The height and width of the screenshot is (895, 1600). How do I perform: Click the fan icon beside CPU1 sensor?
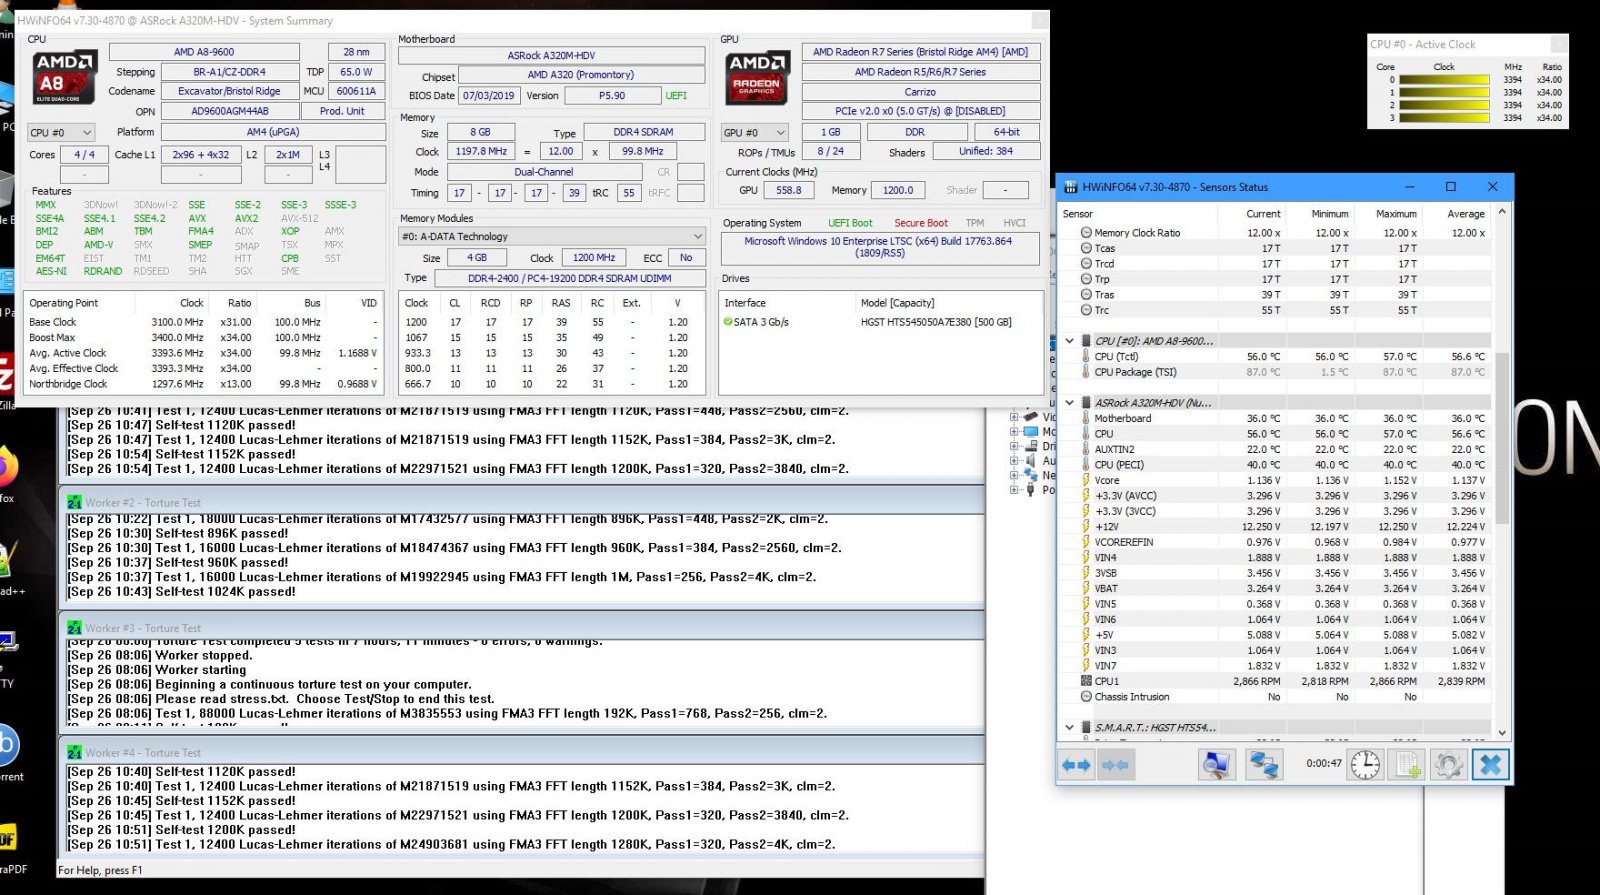tap(1086, 681)
